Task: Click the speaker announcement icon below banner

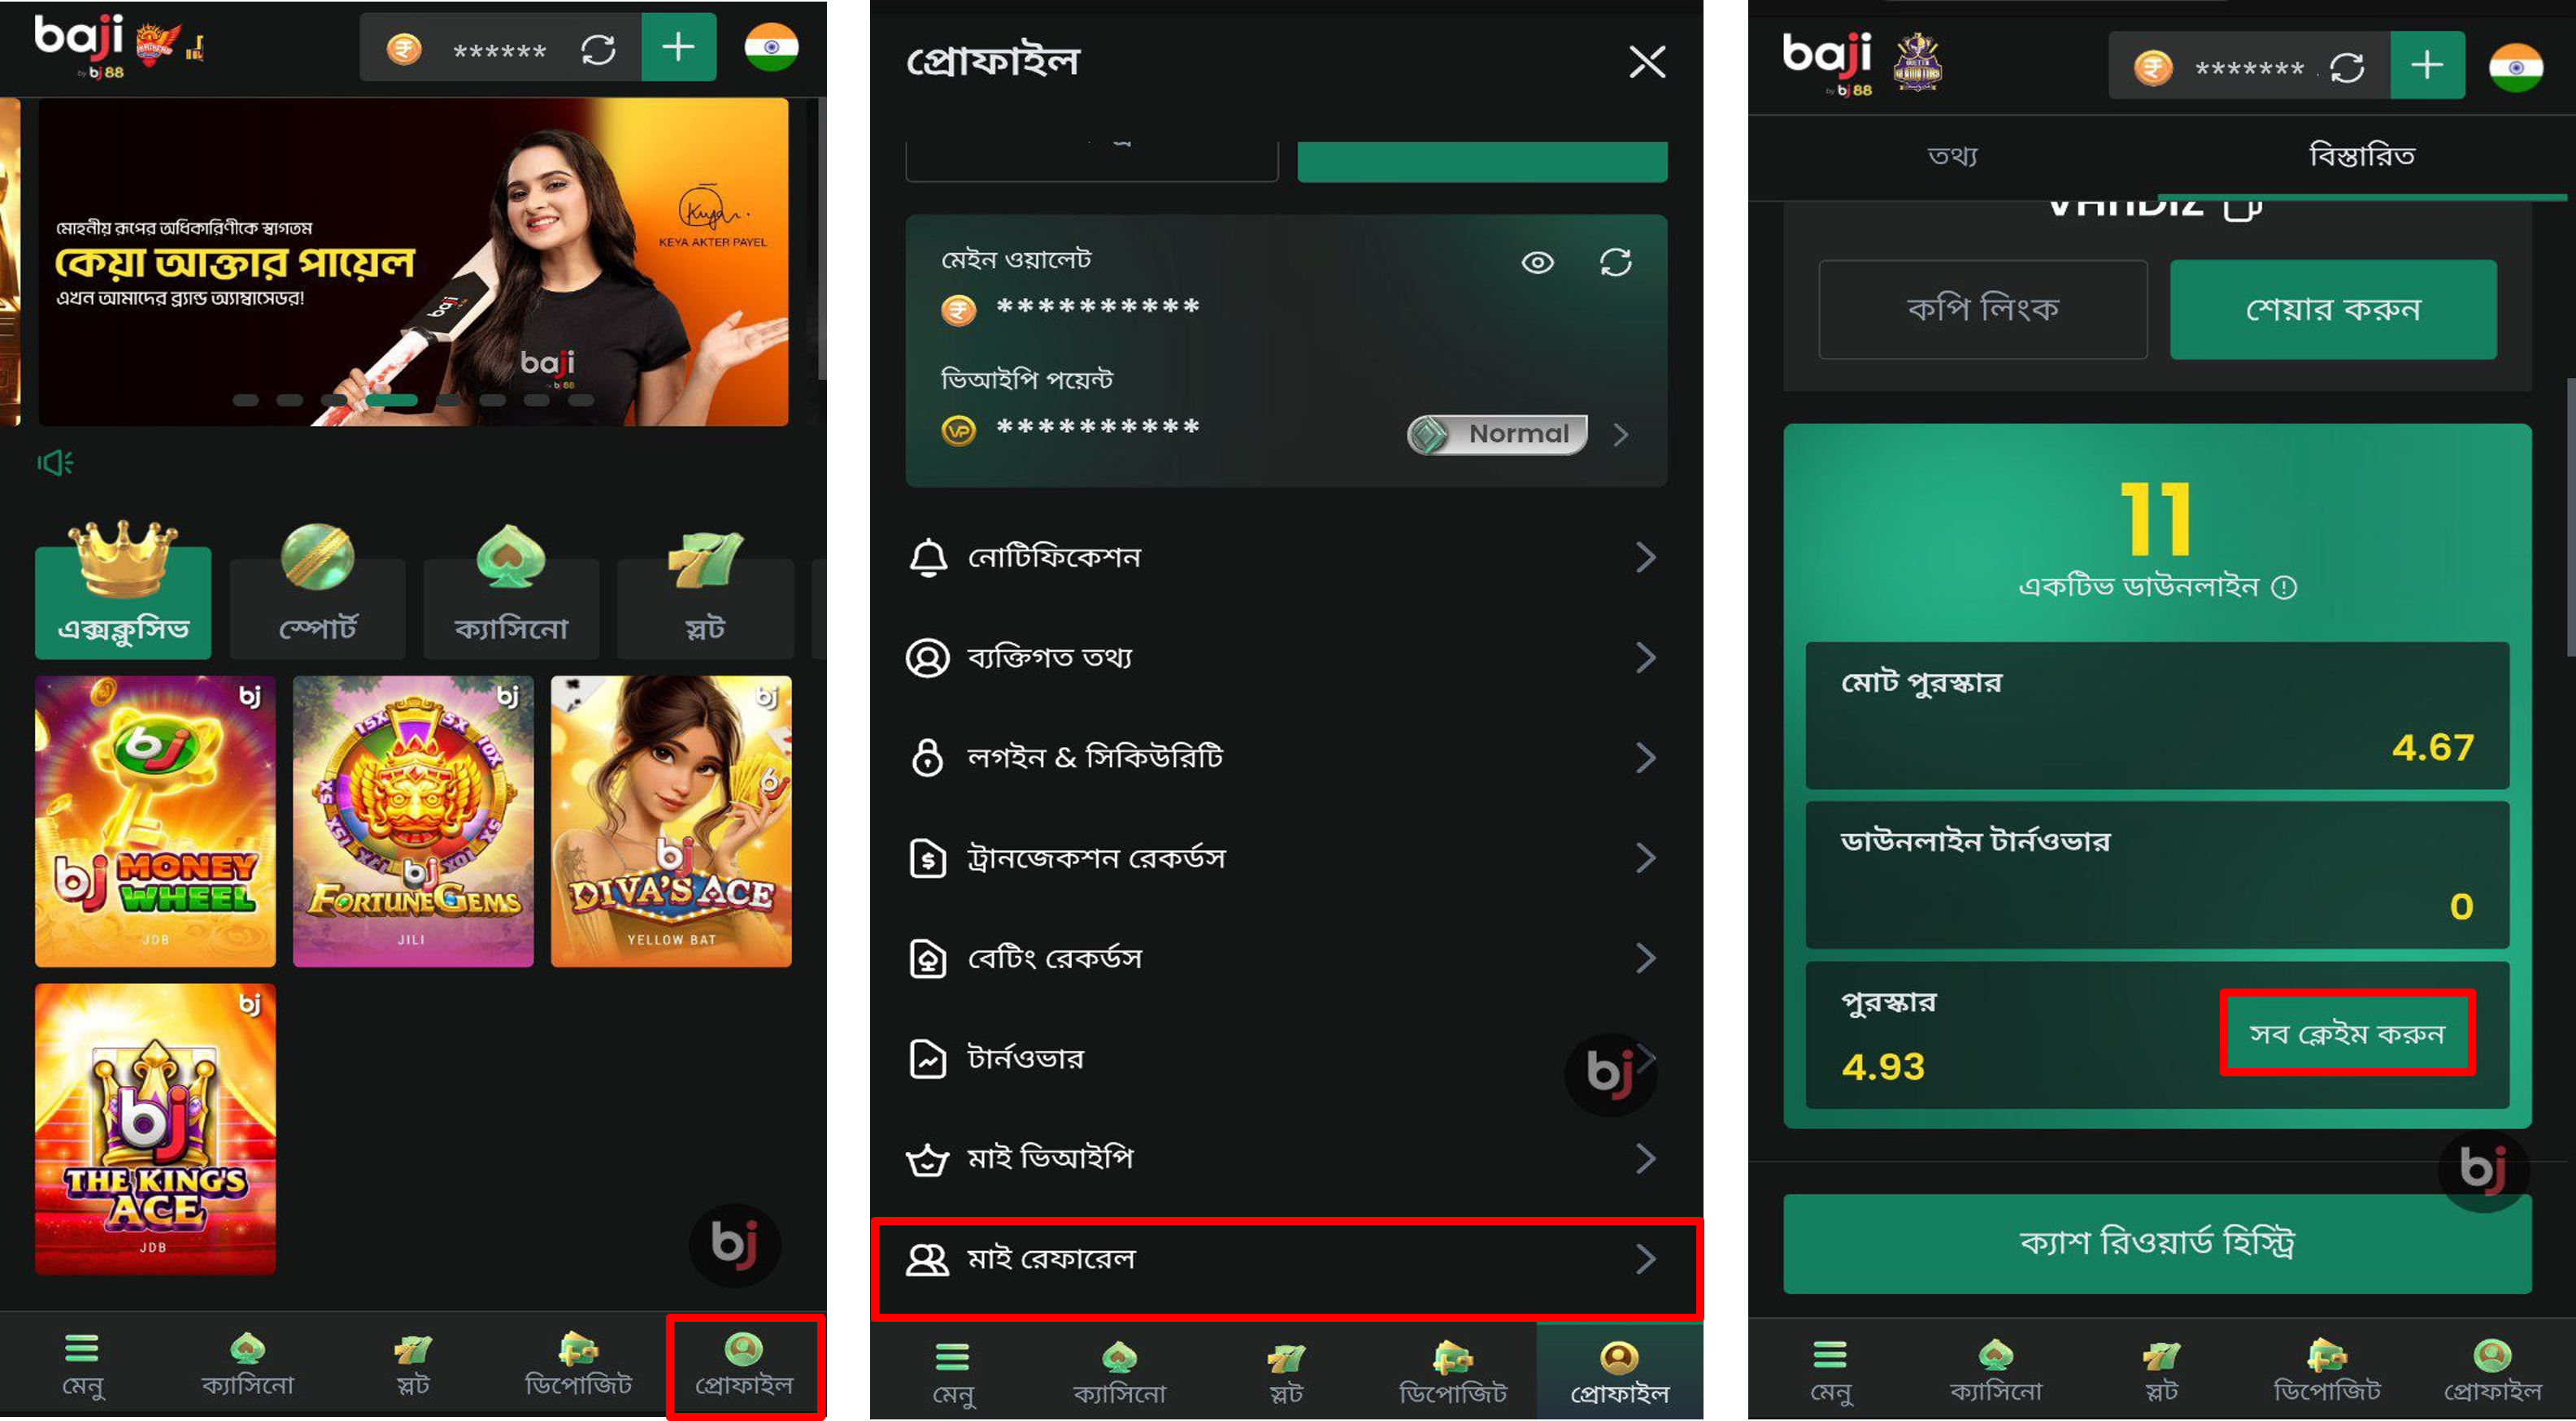Action: [x=55, y=462]
